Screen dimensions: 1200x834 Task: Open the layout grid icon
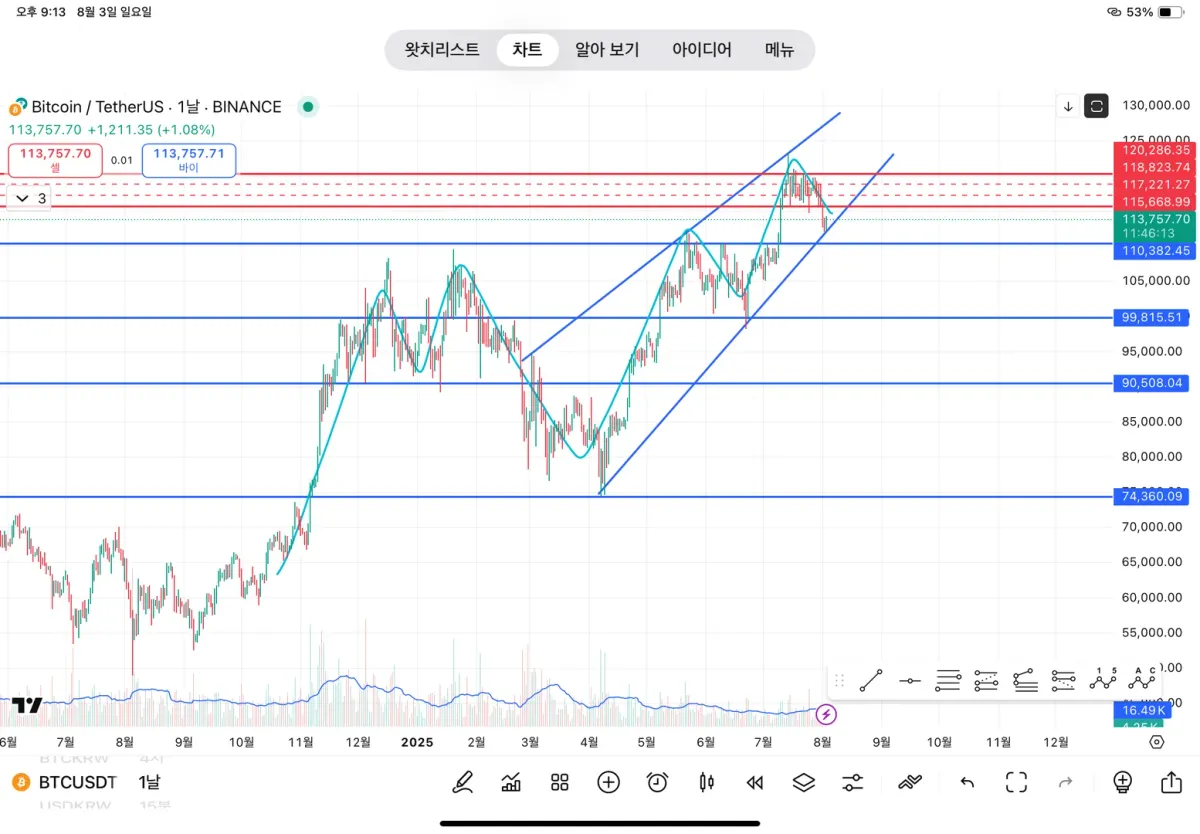point(560,782)
